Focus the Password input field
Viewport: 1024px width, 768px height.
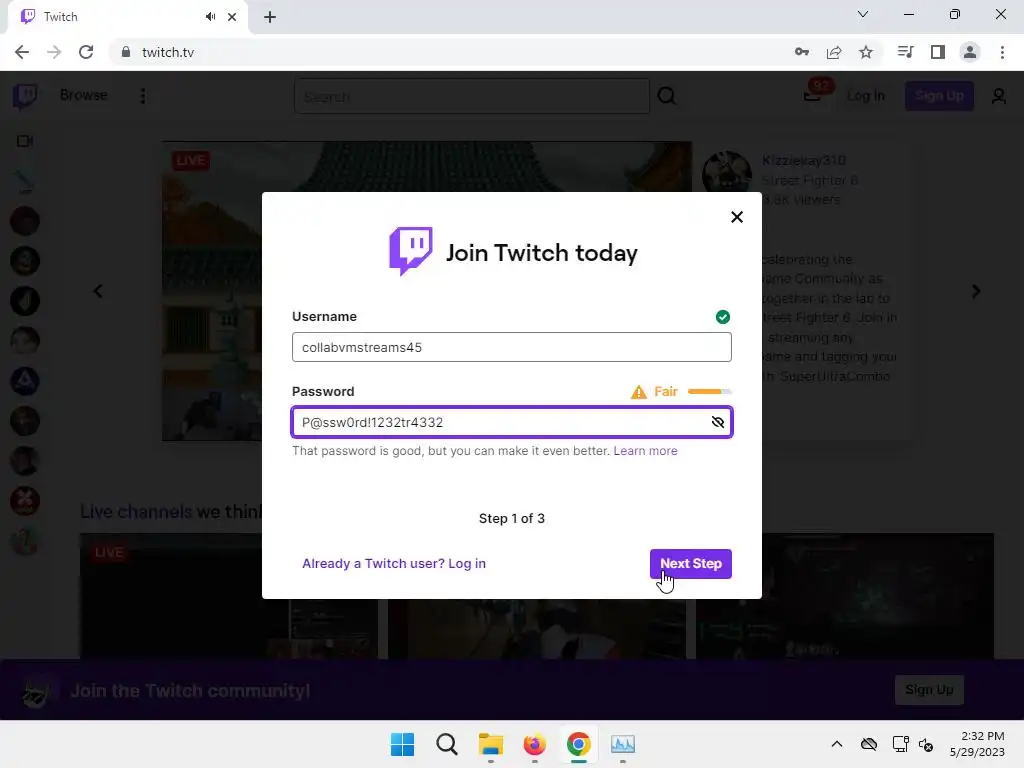click(x=511, y=422)
